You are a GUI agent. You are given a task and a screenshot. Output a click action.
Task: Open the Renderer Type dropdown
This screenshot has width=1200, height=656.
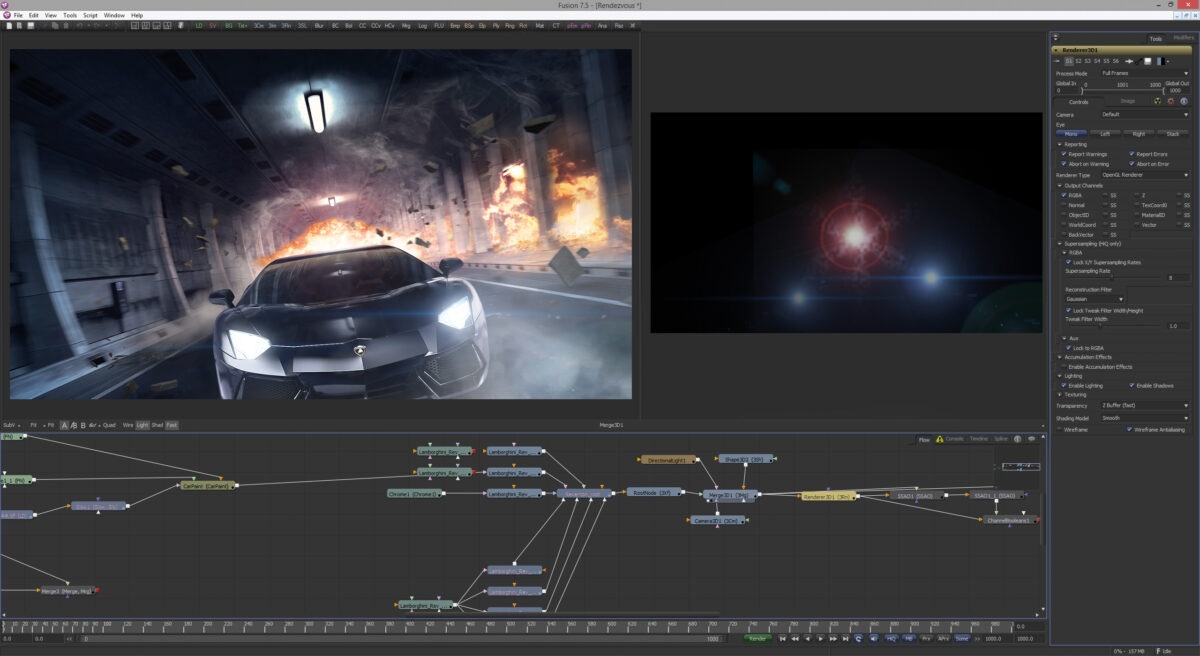pyautogui.click(x=1144, y=175)
